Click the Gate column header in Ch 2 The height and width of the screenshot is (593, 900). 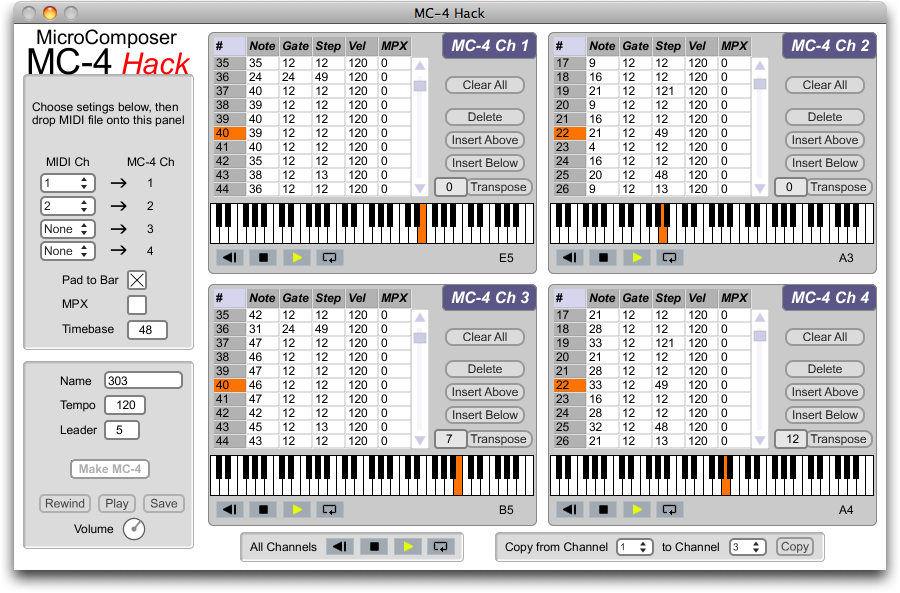[635, 46]
